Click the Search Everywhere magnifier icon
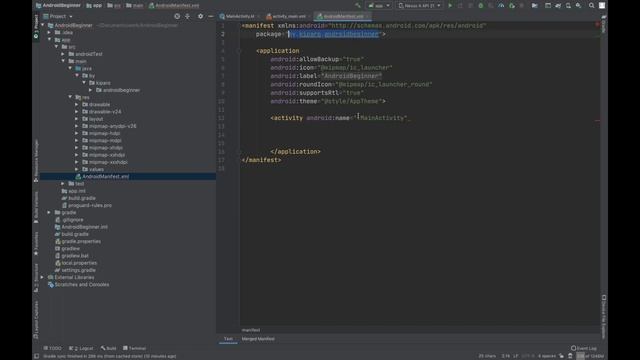 tap(591, 6)
